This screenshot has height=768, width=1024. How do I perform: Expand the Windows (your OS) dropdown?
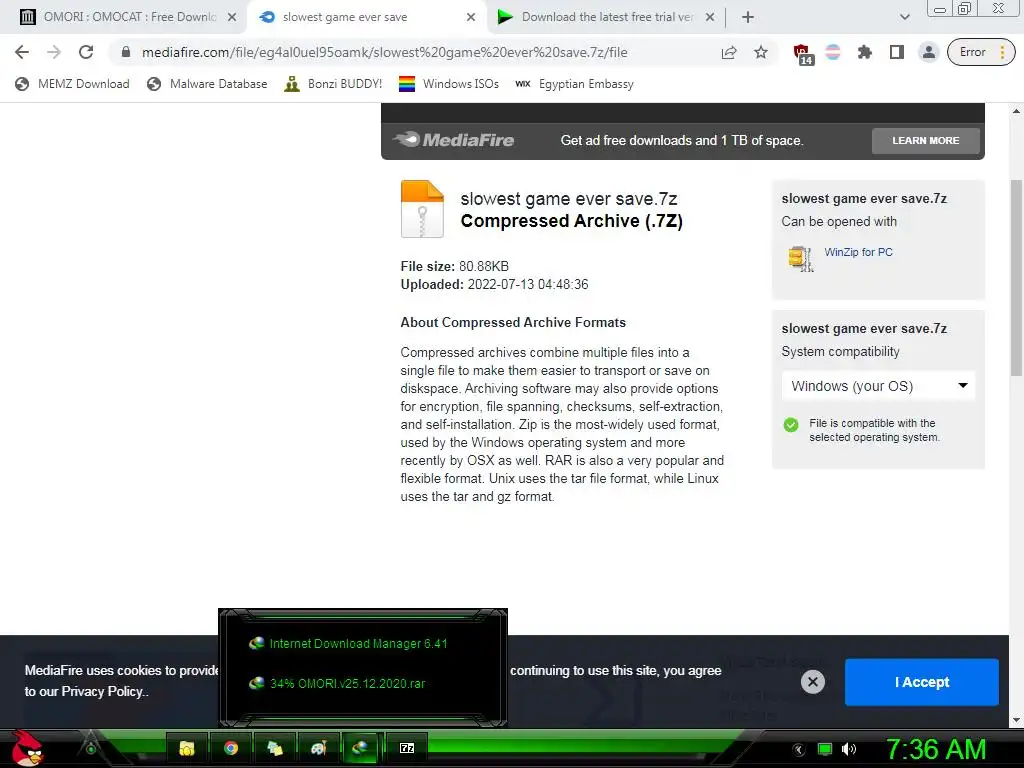[x=878, y=386]
